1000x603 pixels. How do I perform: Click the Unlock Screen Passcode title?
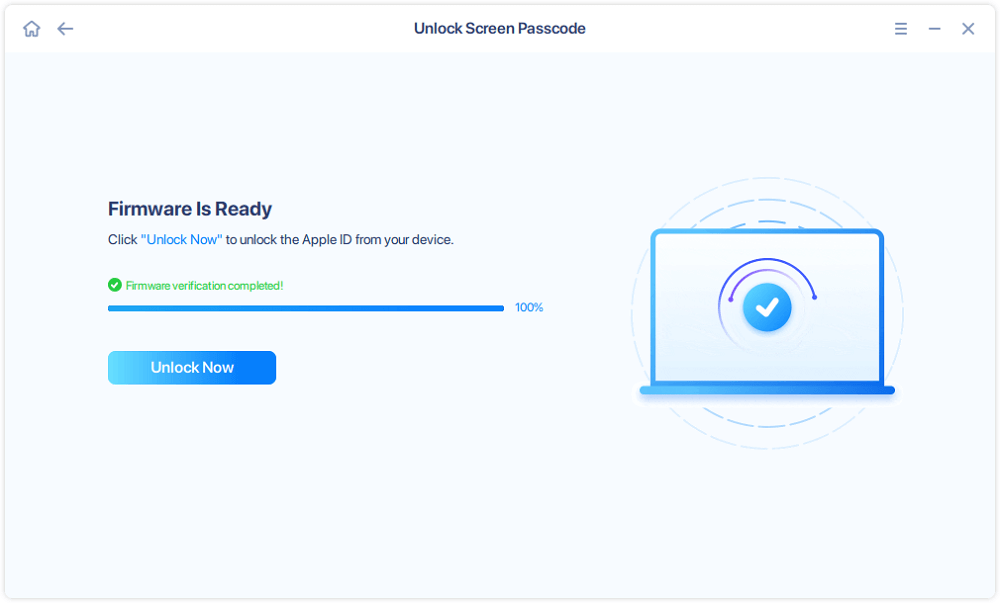coord(499,29)
